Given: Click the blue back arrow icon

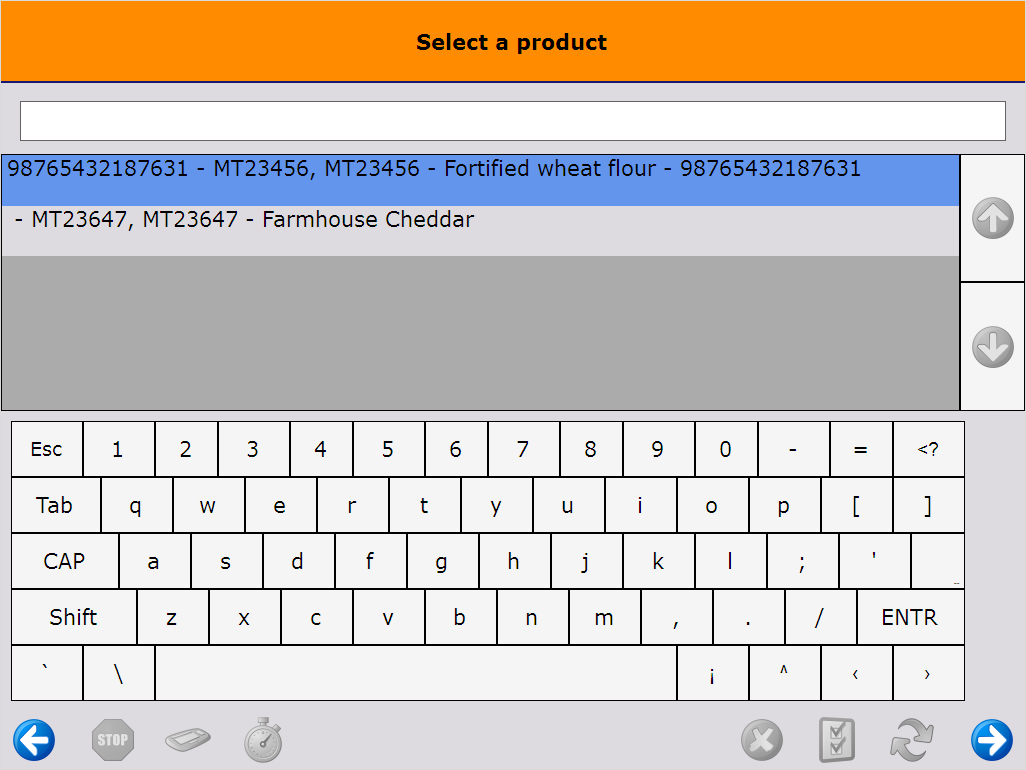Looking at the screenshot, I should (33, 739).
